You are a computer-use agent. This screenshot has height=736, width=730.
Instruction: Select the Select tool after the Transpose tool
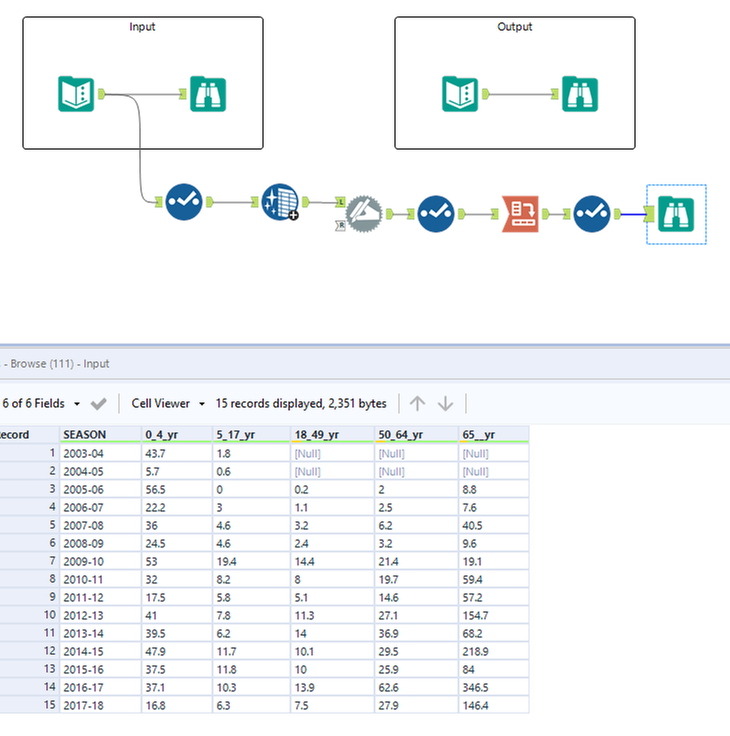[592, 214]
